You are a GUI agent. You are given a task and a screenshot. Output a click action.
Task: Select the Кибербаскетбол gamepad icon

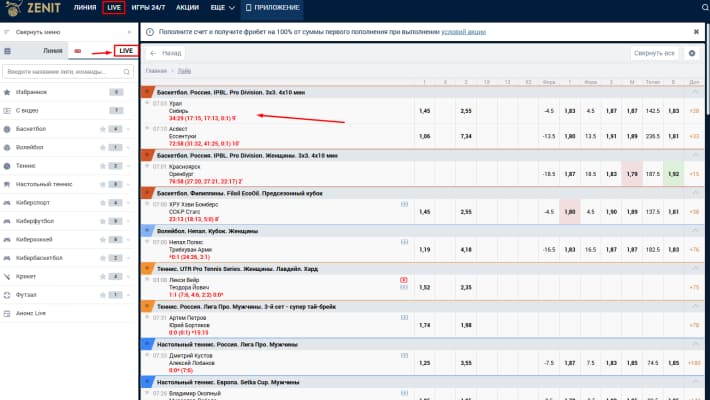pos(7,258)
